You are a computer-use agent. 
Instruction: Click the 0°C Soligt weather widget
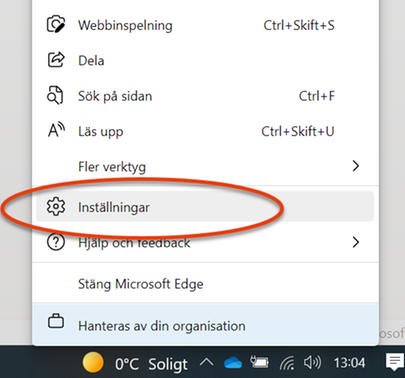tap(135, 363)
